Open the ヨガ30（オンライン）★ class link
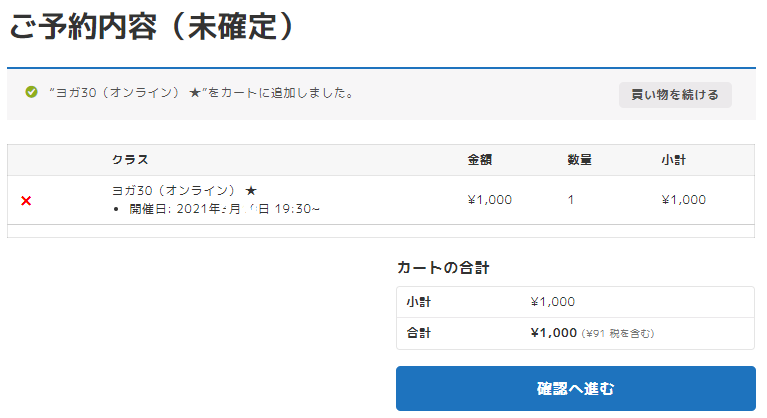 [184, 190]
